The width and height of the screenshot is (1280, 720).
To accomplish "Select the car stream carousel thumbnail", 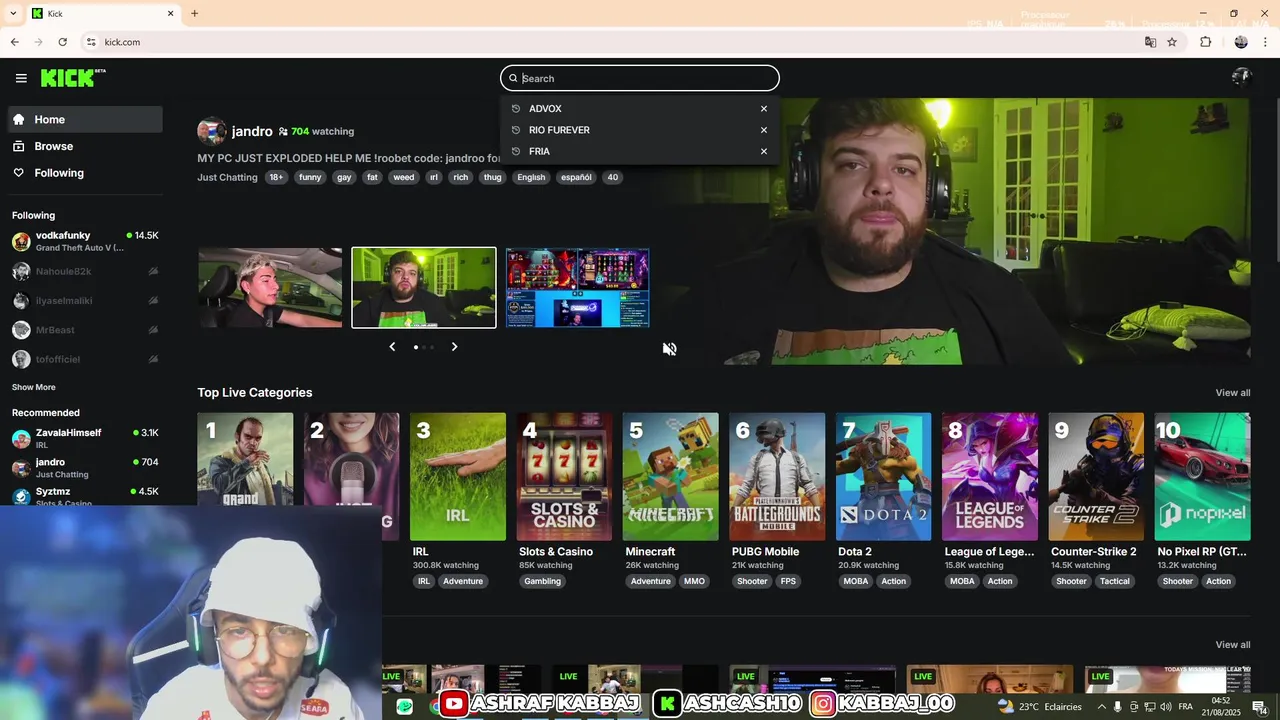I will (270, 288).
